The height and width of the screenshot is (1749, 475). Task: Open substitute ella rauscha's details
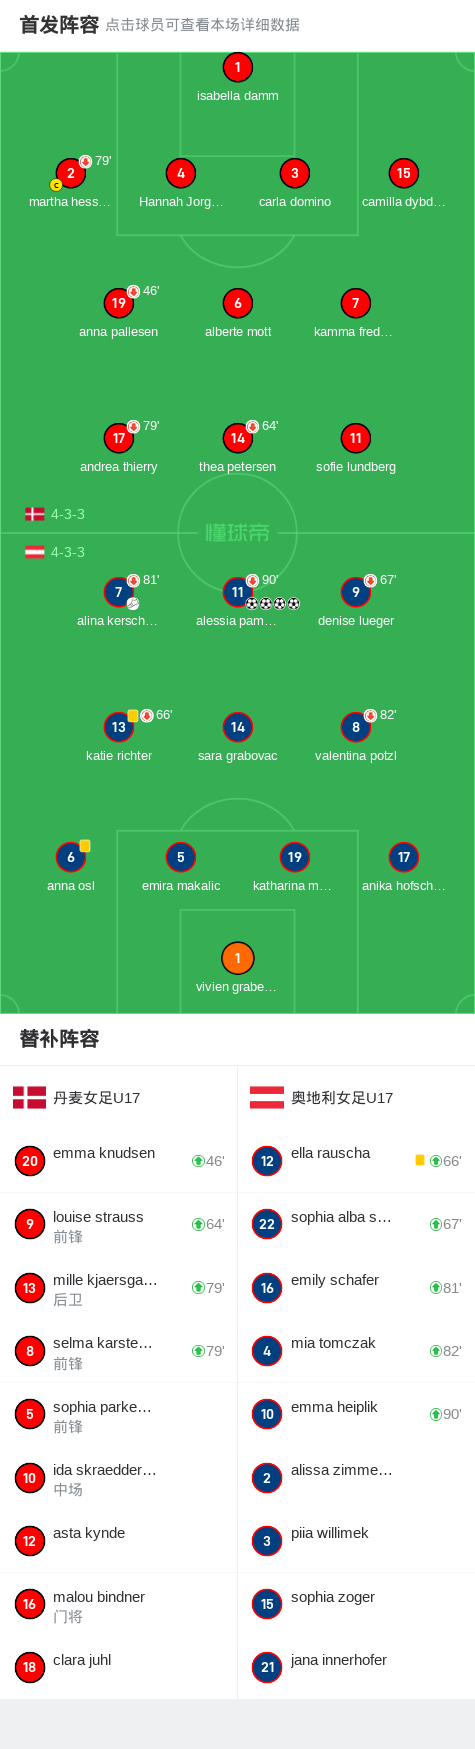(356, 1160)
